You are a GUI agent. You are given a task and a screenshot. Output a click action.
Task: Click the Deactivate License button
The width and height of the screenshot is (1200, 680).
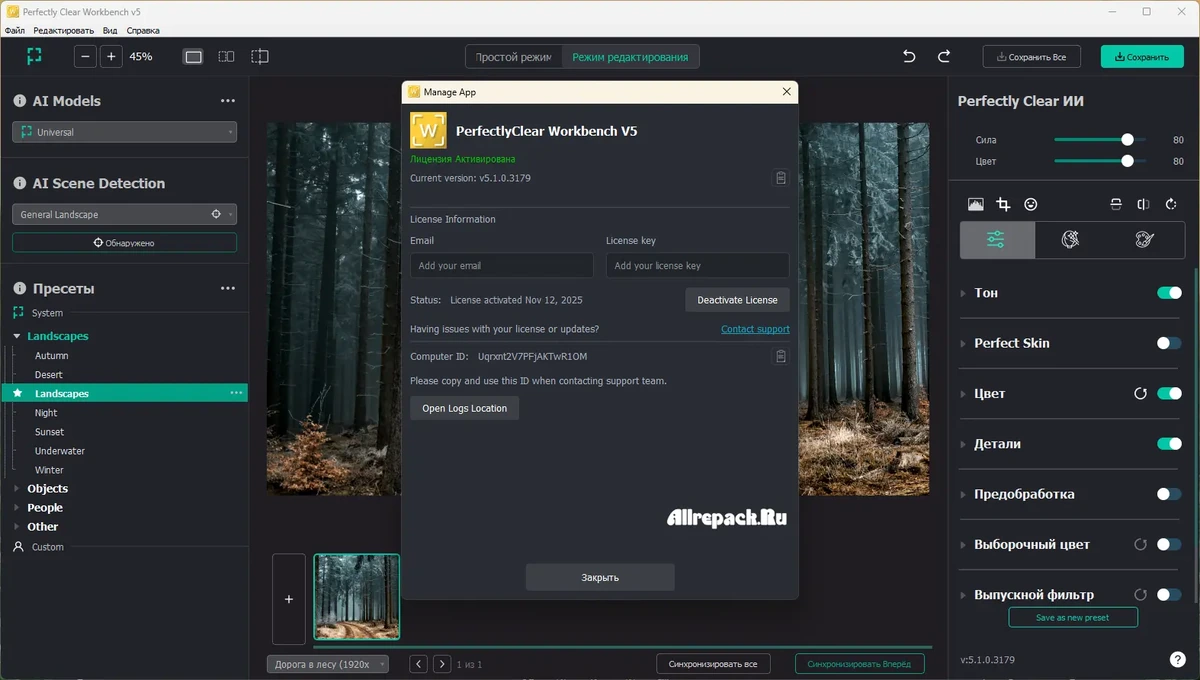[737, 300]
